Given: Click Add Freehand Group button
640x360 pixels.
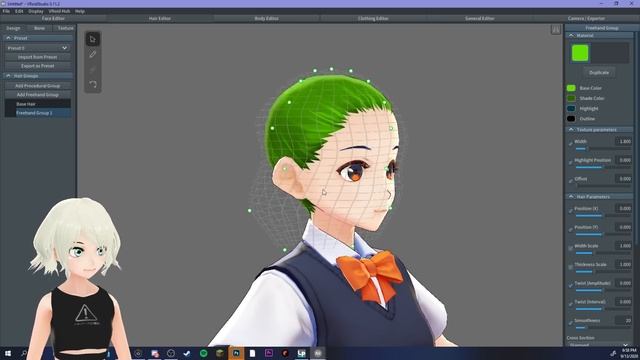Looking at the screenshot, I should point(38,95).
